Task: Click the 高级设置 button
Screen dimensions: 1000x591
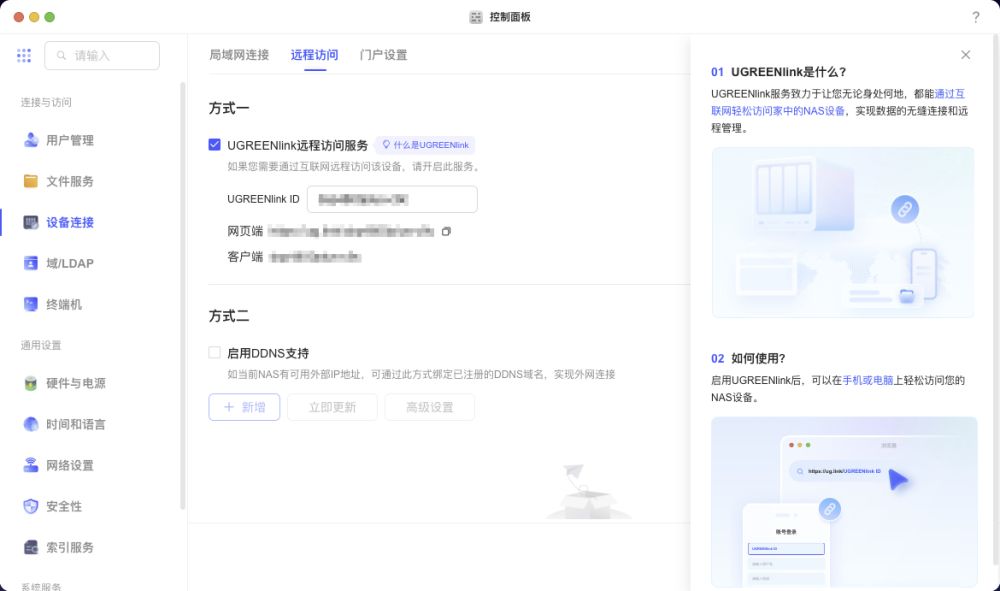Action: [x=429, y=407]
